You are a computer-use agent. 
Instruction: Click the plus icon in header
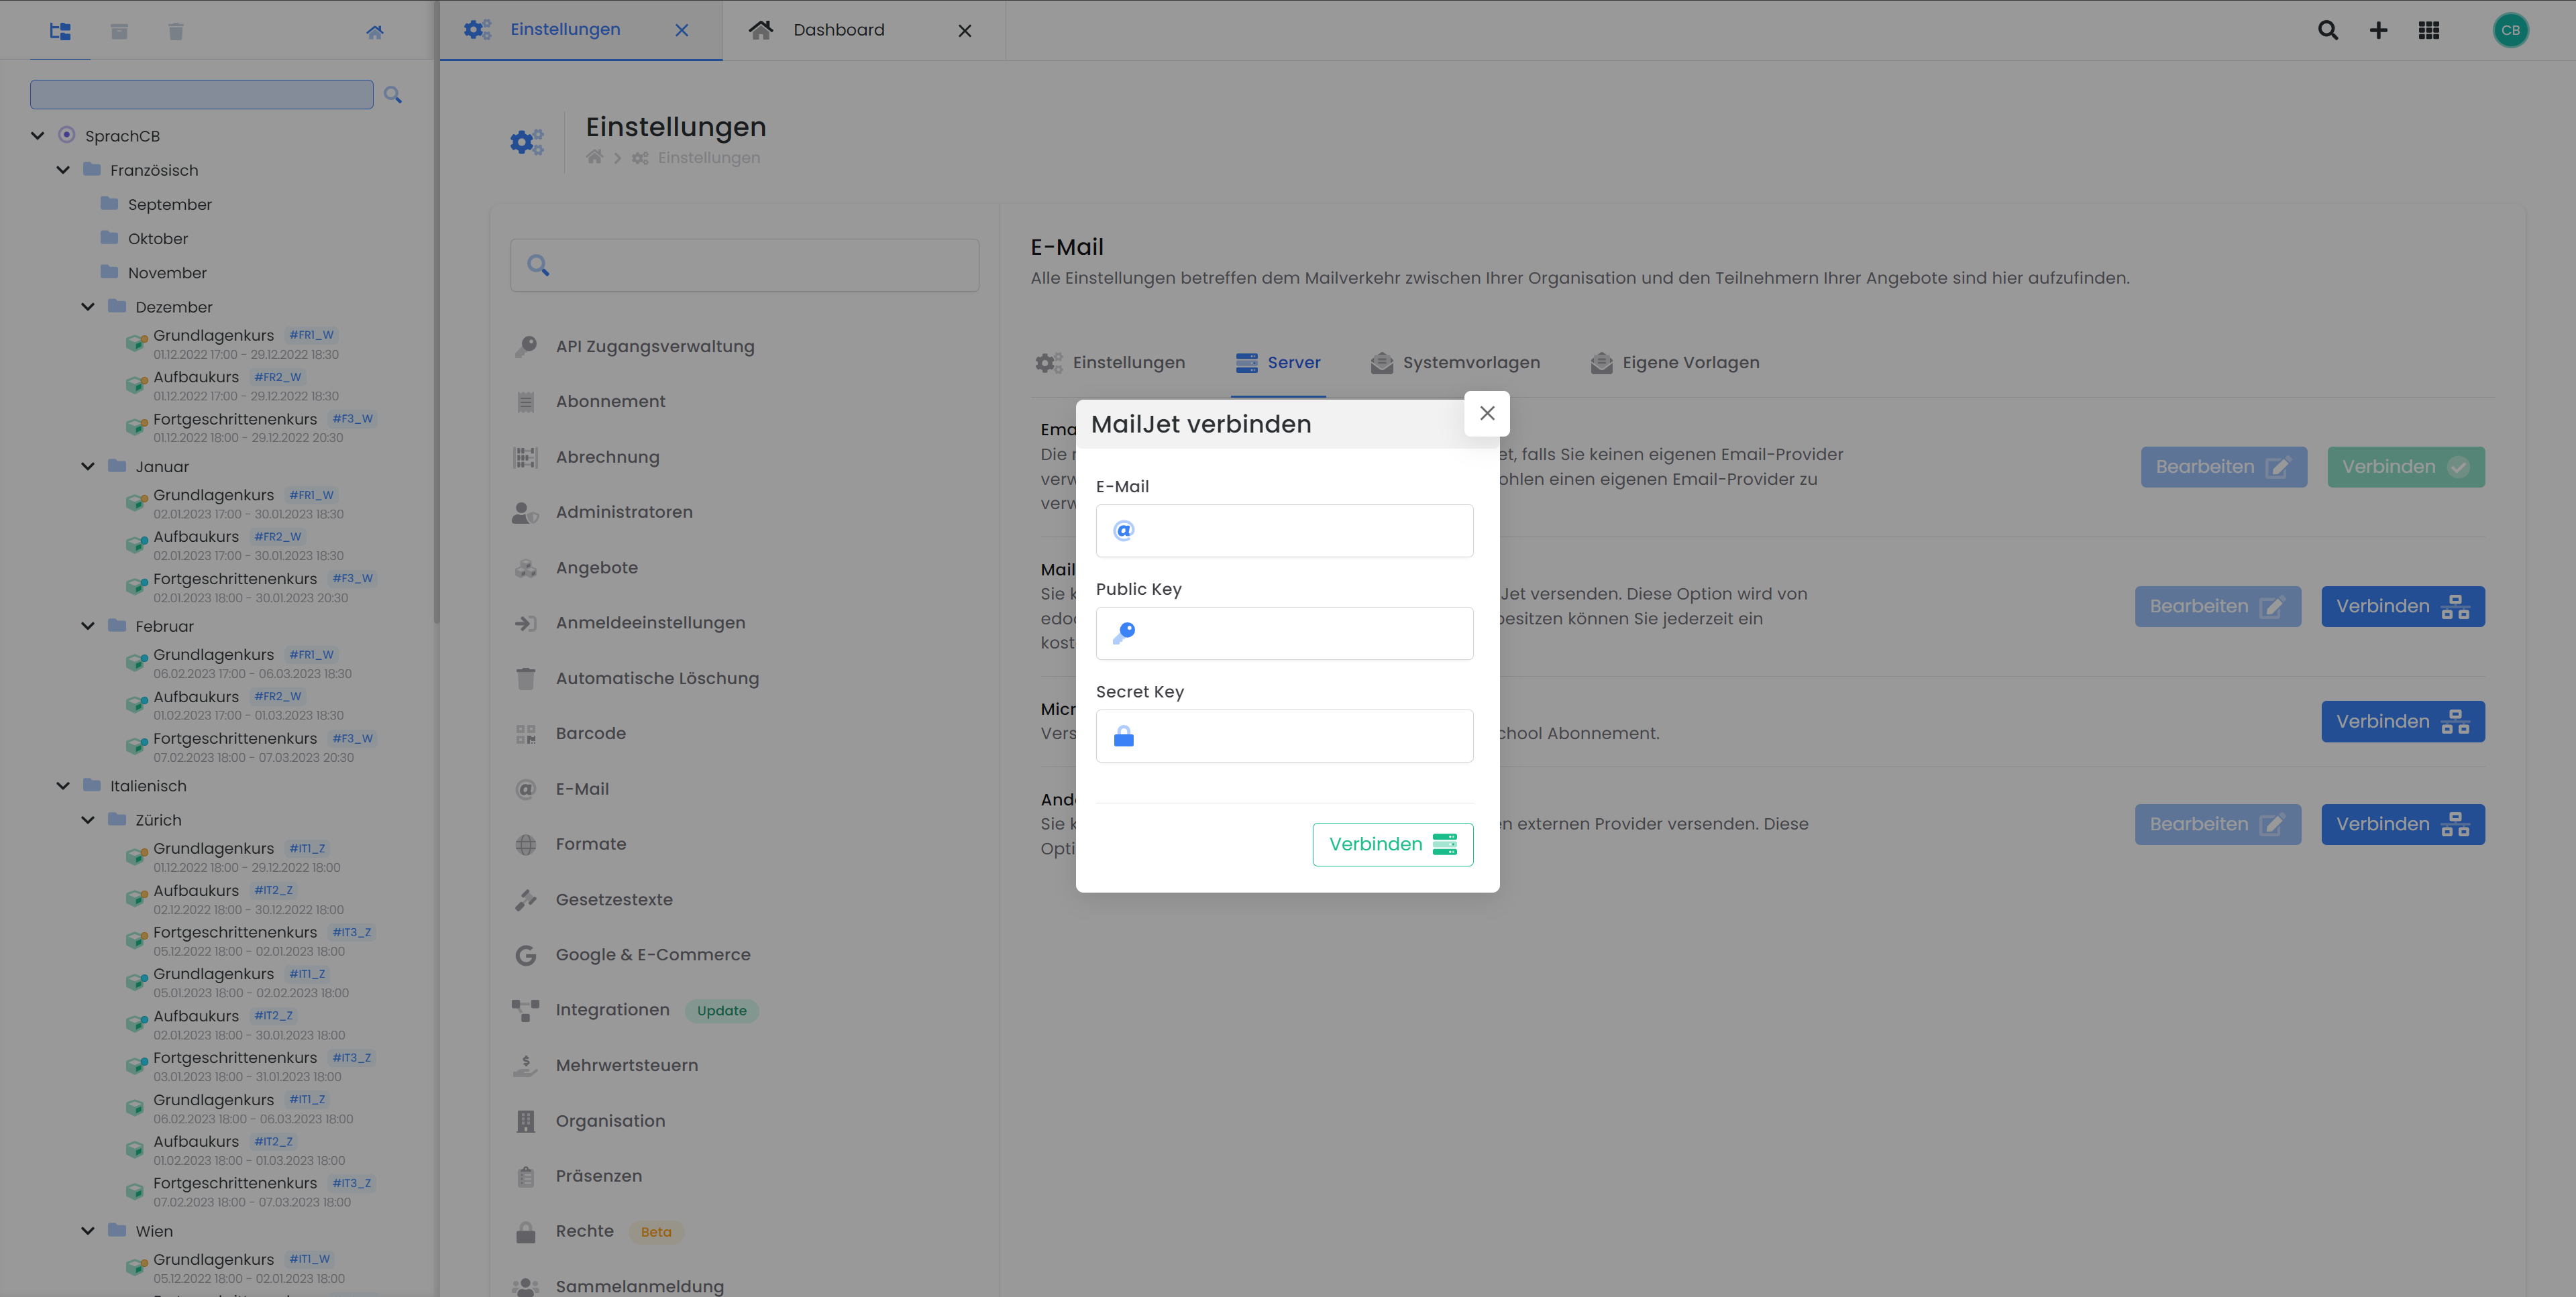coord(2378,30)
